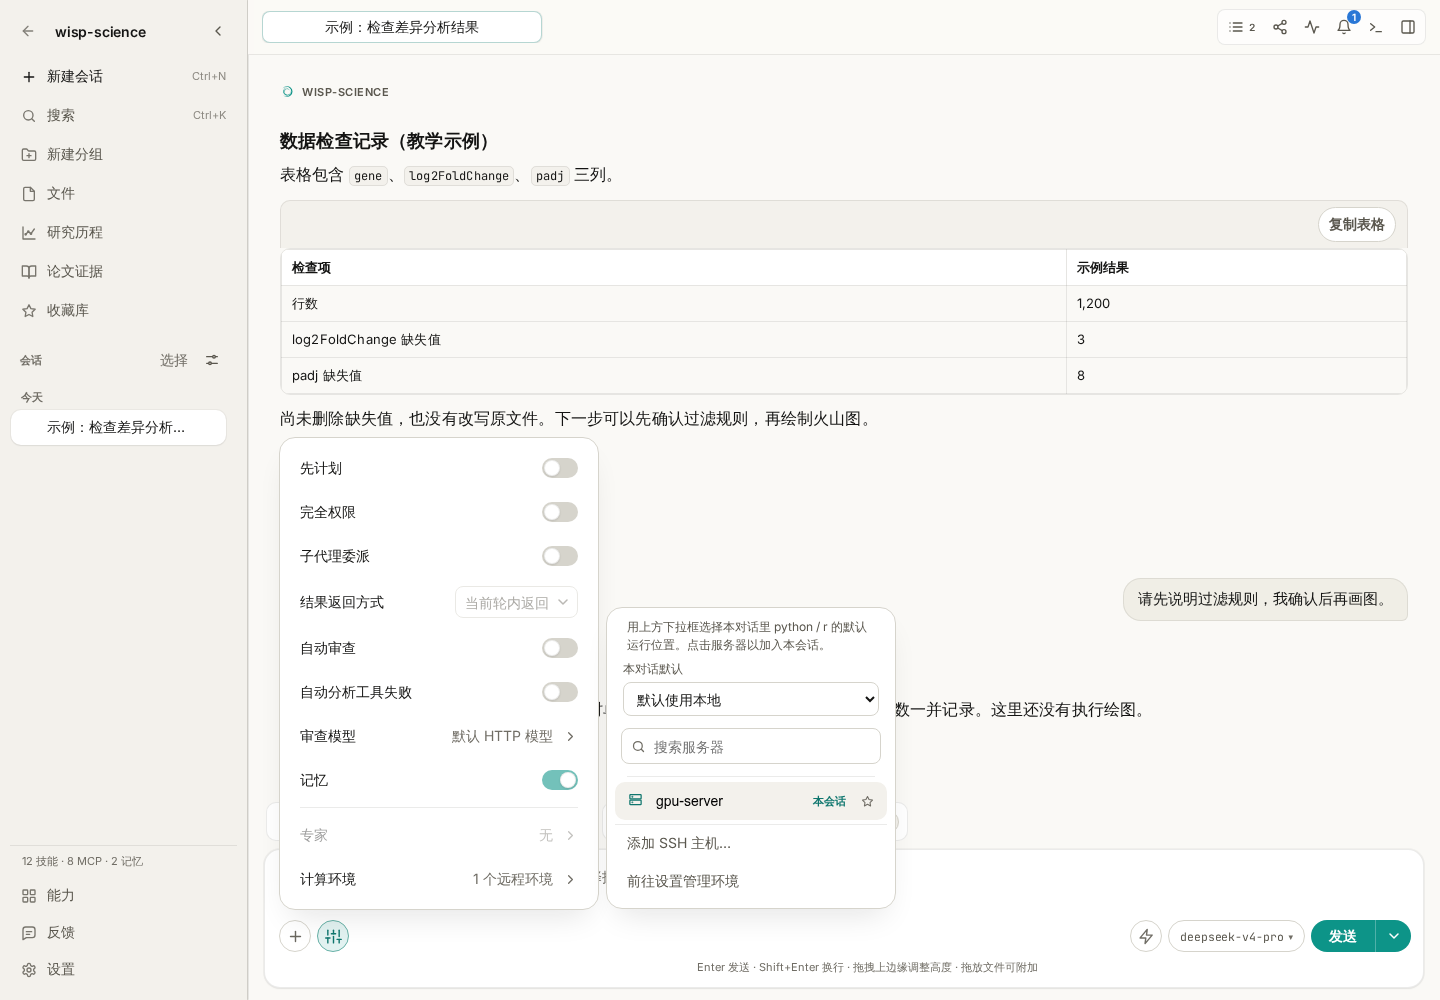This screenshot has width=1440, height=1000.
Task: Expand 计算环境 1 个远程环境
Action: click(439, 879)
